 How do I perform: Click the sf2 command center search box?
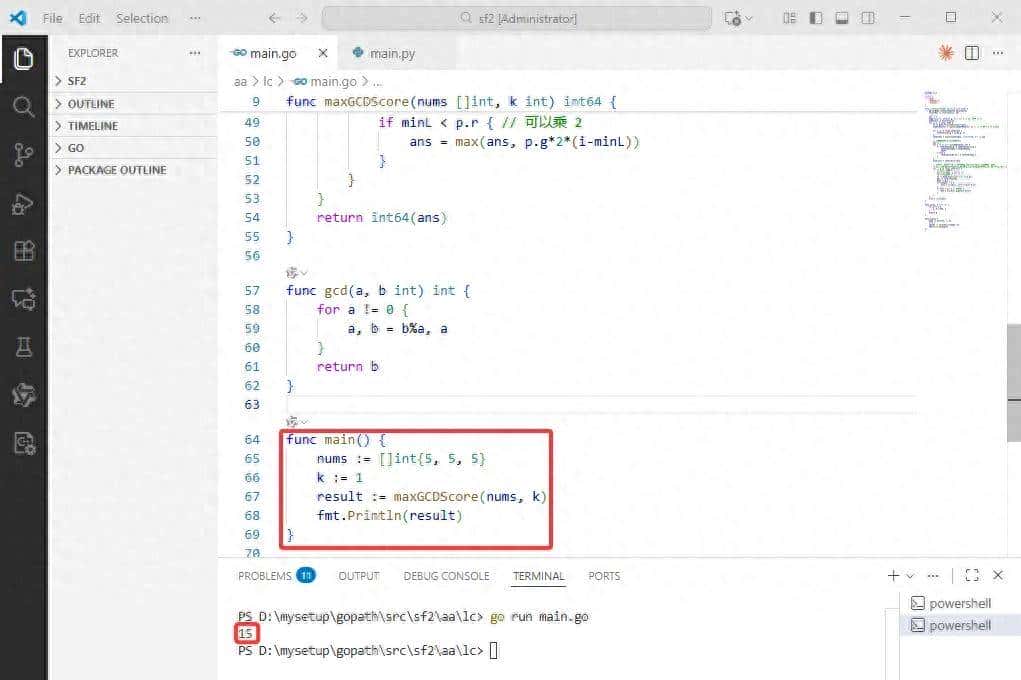(517, 18)
